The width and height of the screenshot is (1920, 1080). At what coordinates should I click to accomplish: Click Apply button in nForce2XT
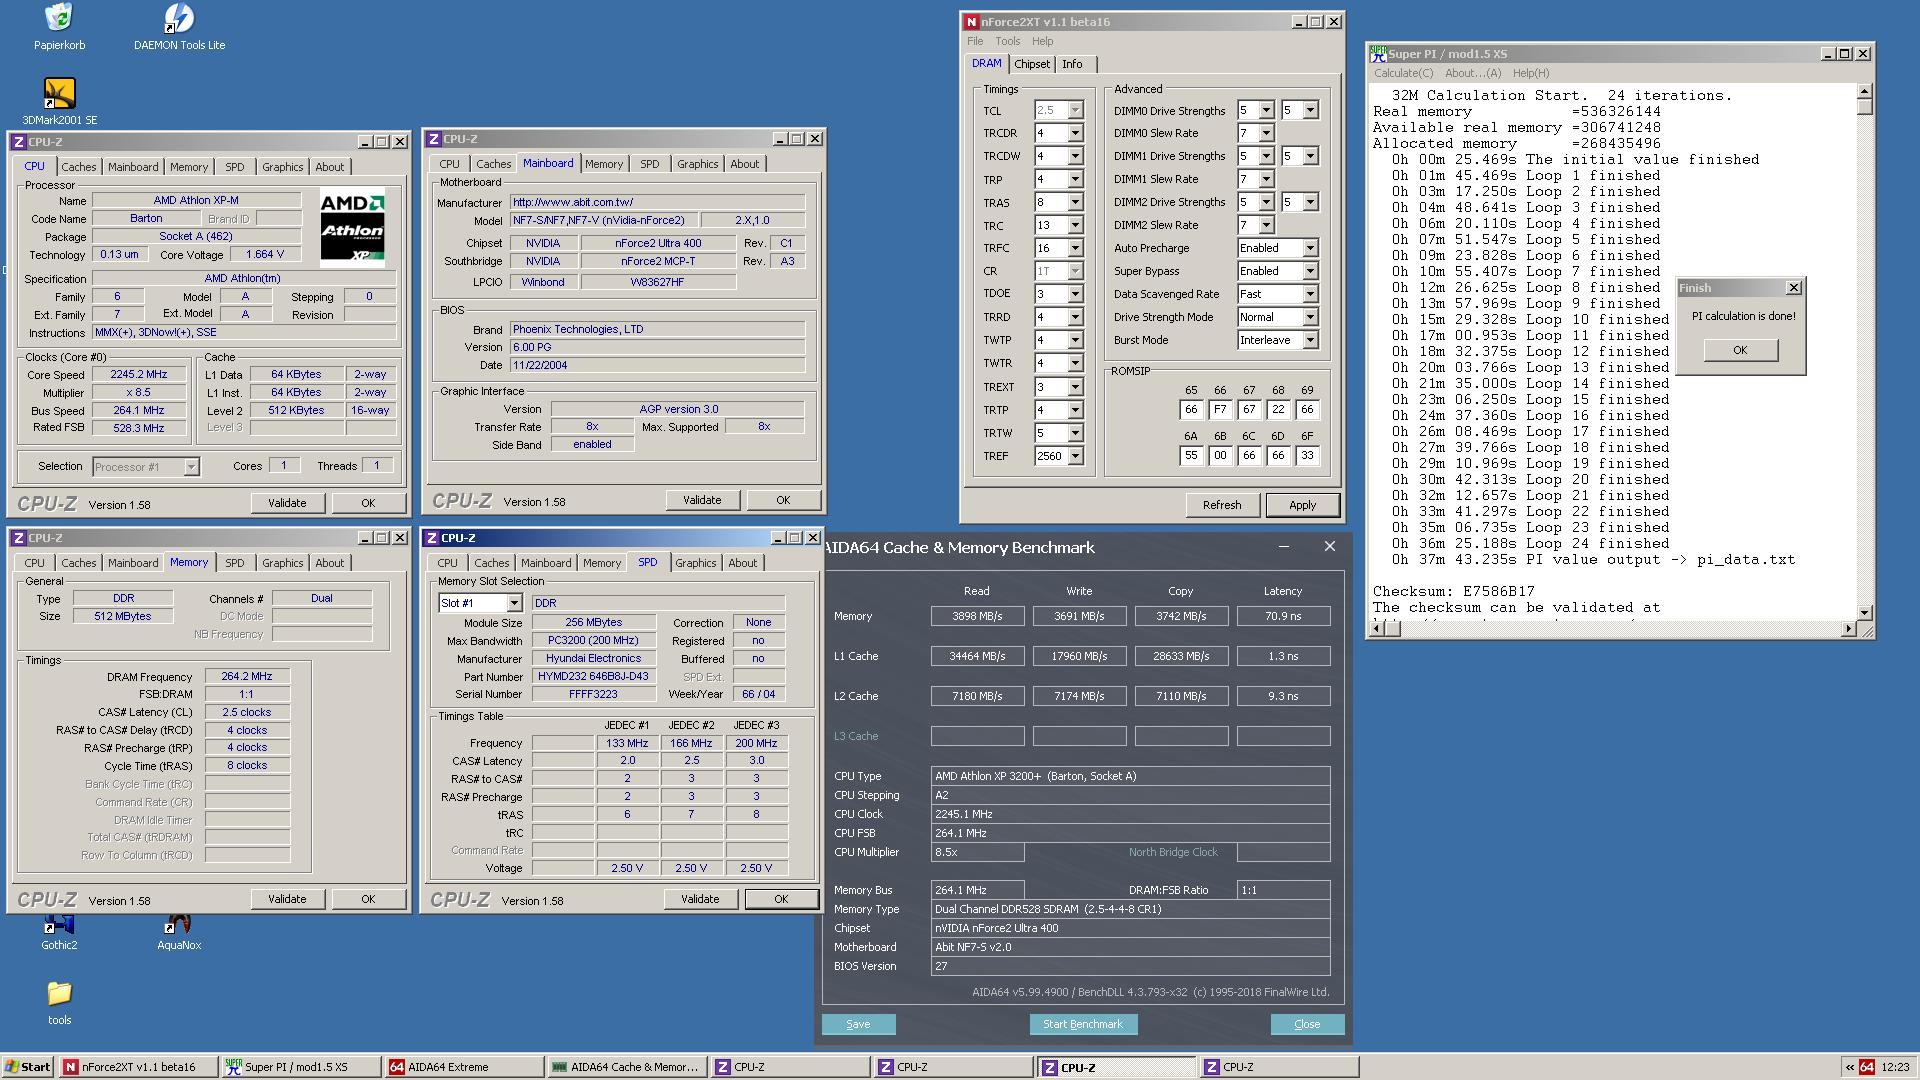[1302, 505]
